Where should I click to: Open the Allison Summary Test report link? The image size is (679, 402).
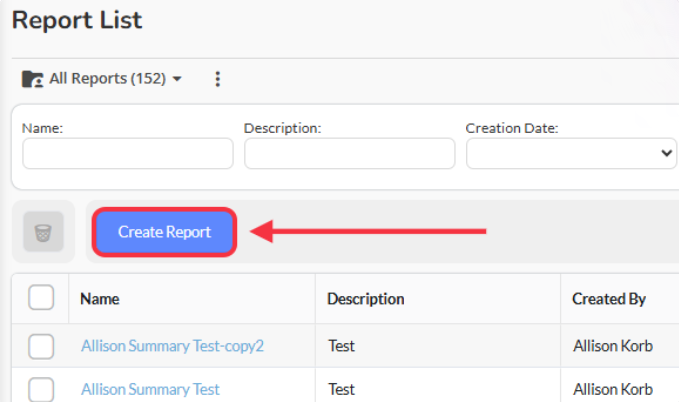coord(150,389)
